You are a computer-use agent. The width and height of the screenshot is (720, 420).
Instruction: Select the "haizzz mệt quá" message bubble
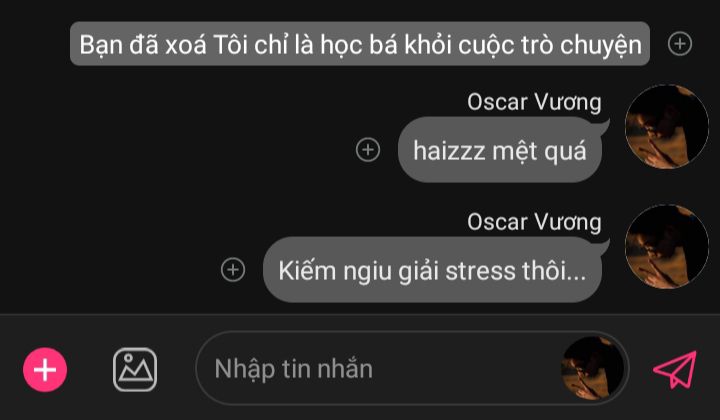coord(500,150)
